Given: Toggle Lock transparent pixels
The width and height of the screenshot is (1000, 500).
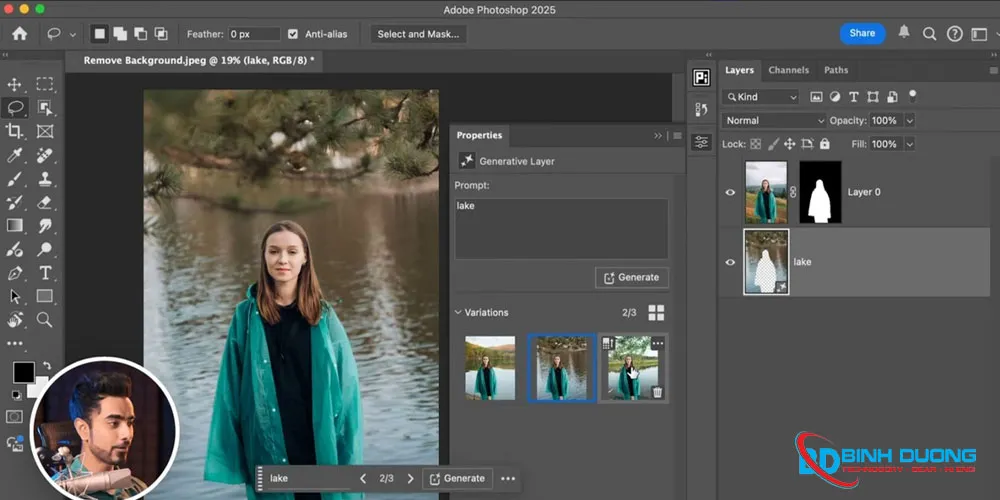Looking at the screenshot, I should point(756,144).
